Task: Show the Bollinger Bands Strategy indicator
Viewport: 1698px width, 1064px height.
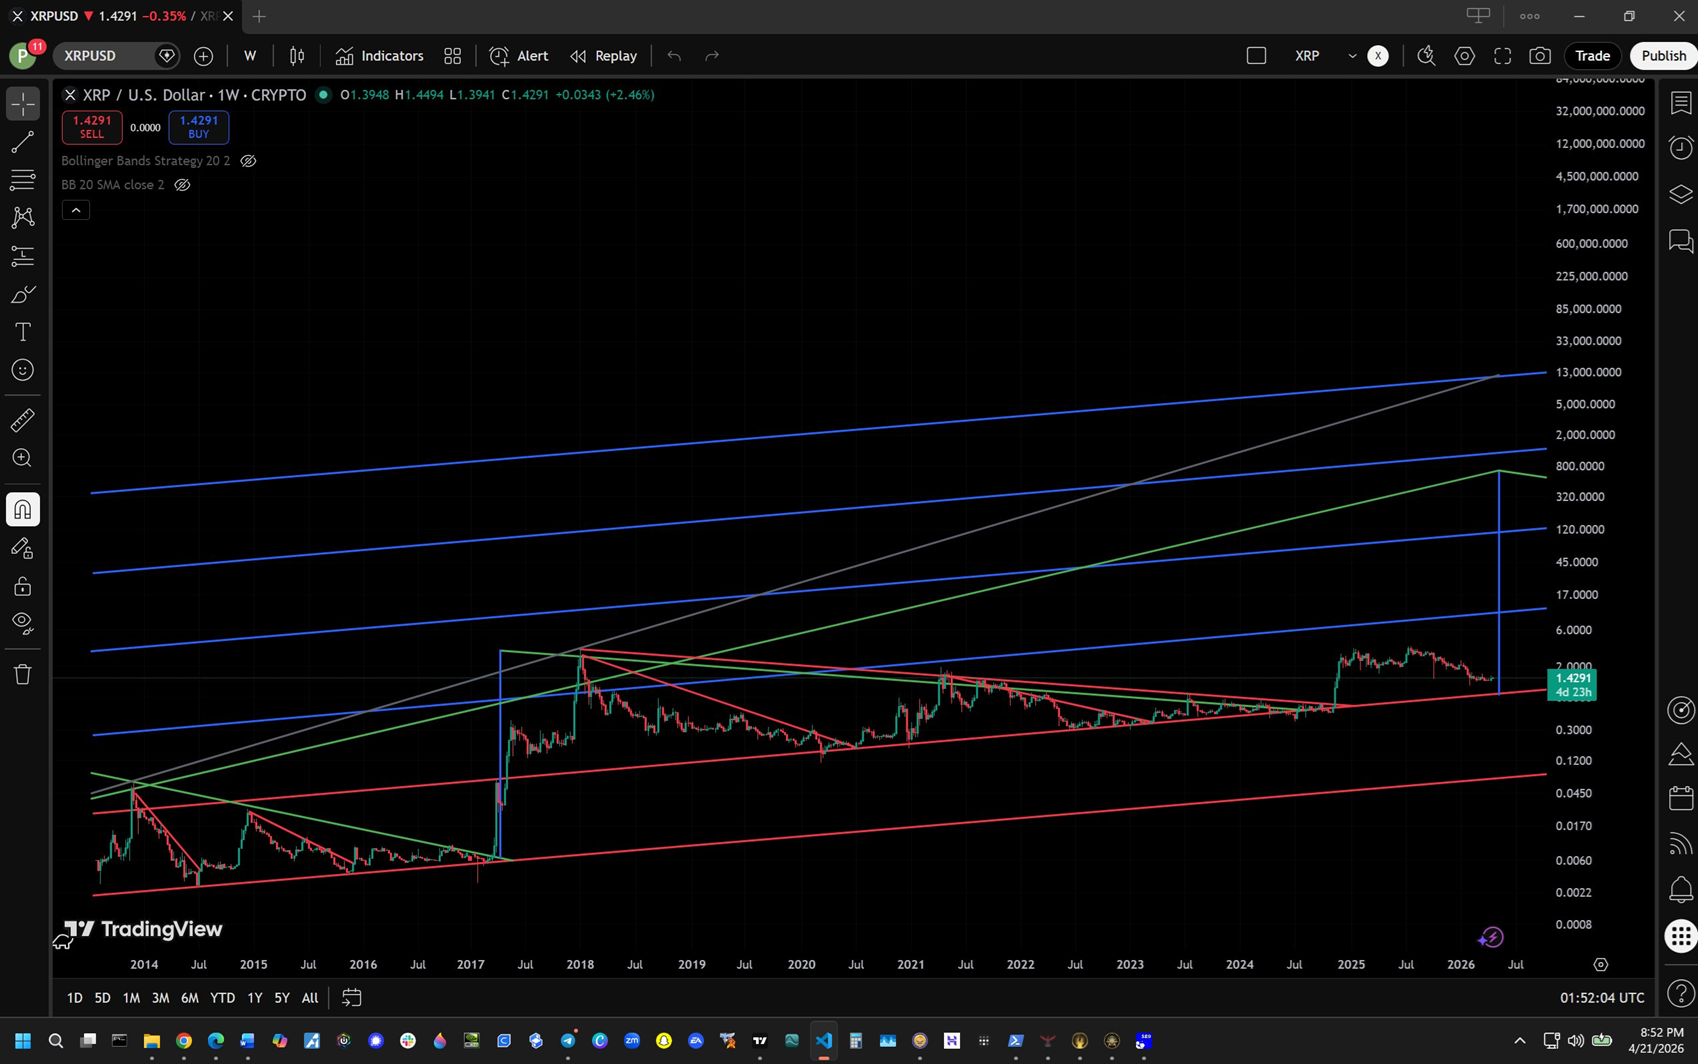Action: coord(248,161)
